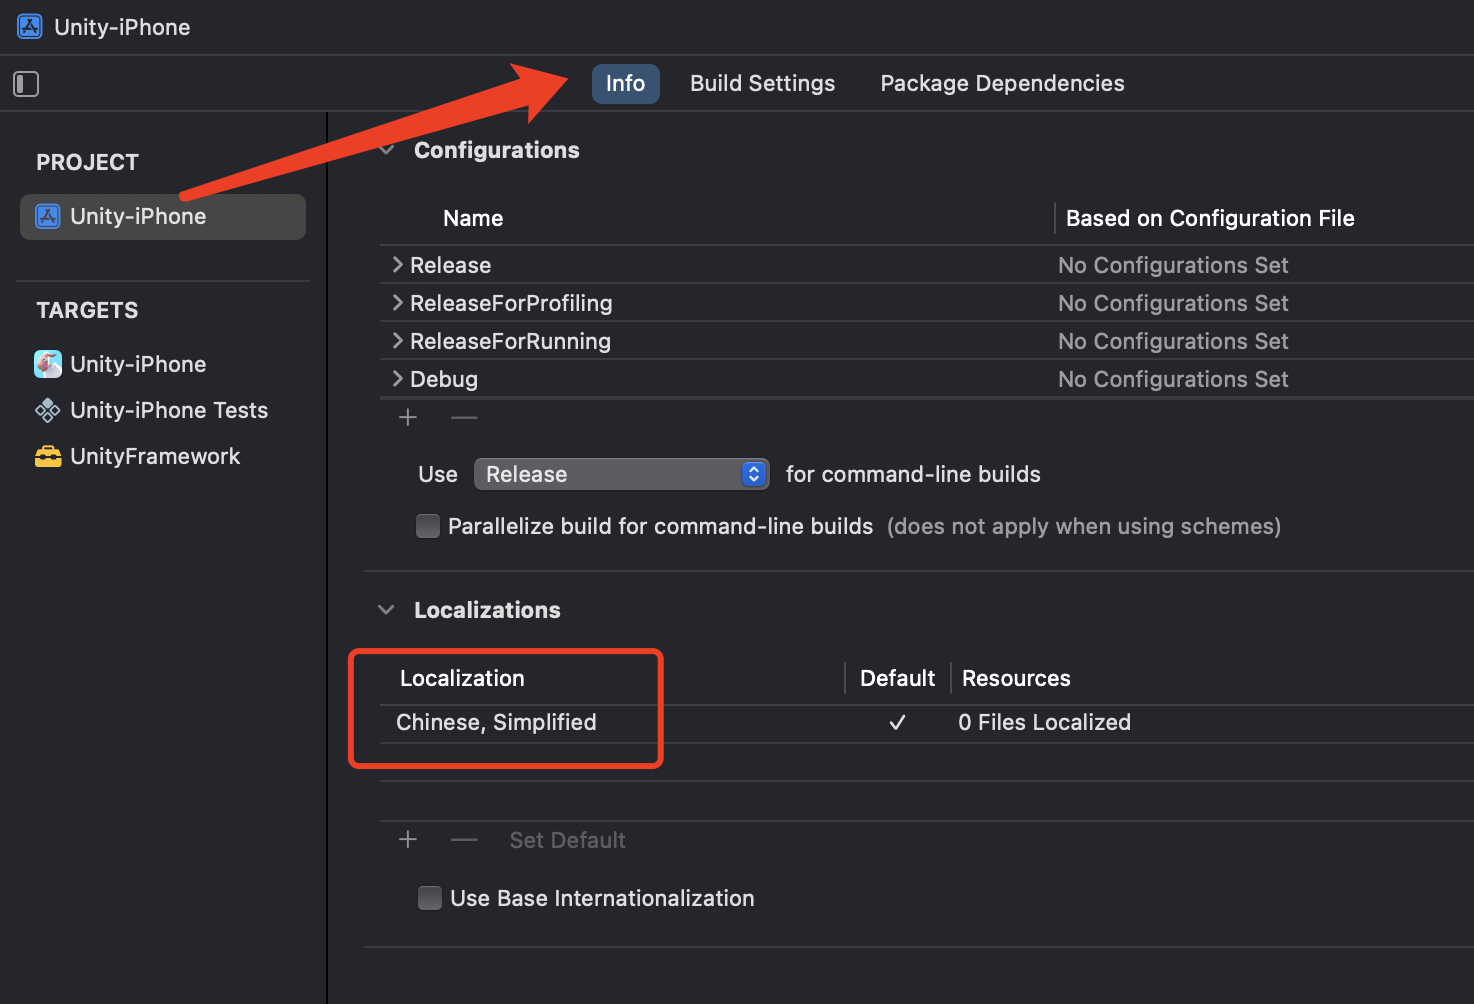Click the Set Default button
This screenshot has height=1004, width=1474.
[x=568, y=840]
